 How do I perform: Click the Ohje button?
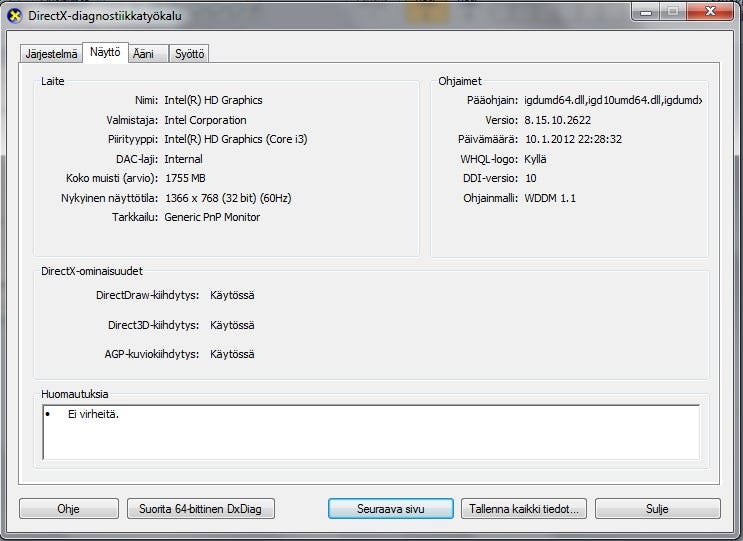[x=69, y=509]
